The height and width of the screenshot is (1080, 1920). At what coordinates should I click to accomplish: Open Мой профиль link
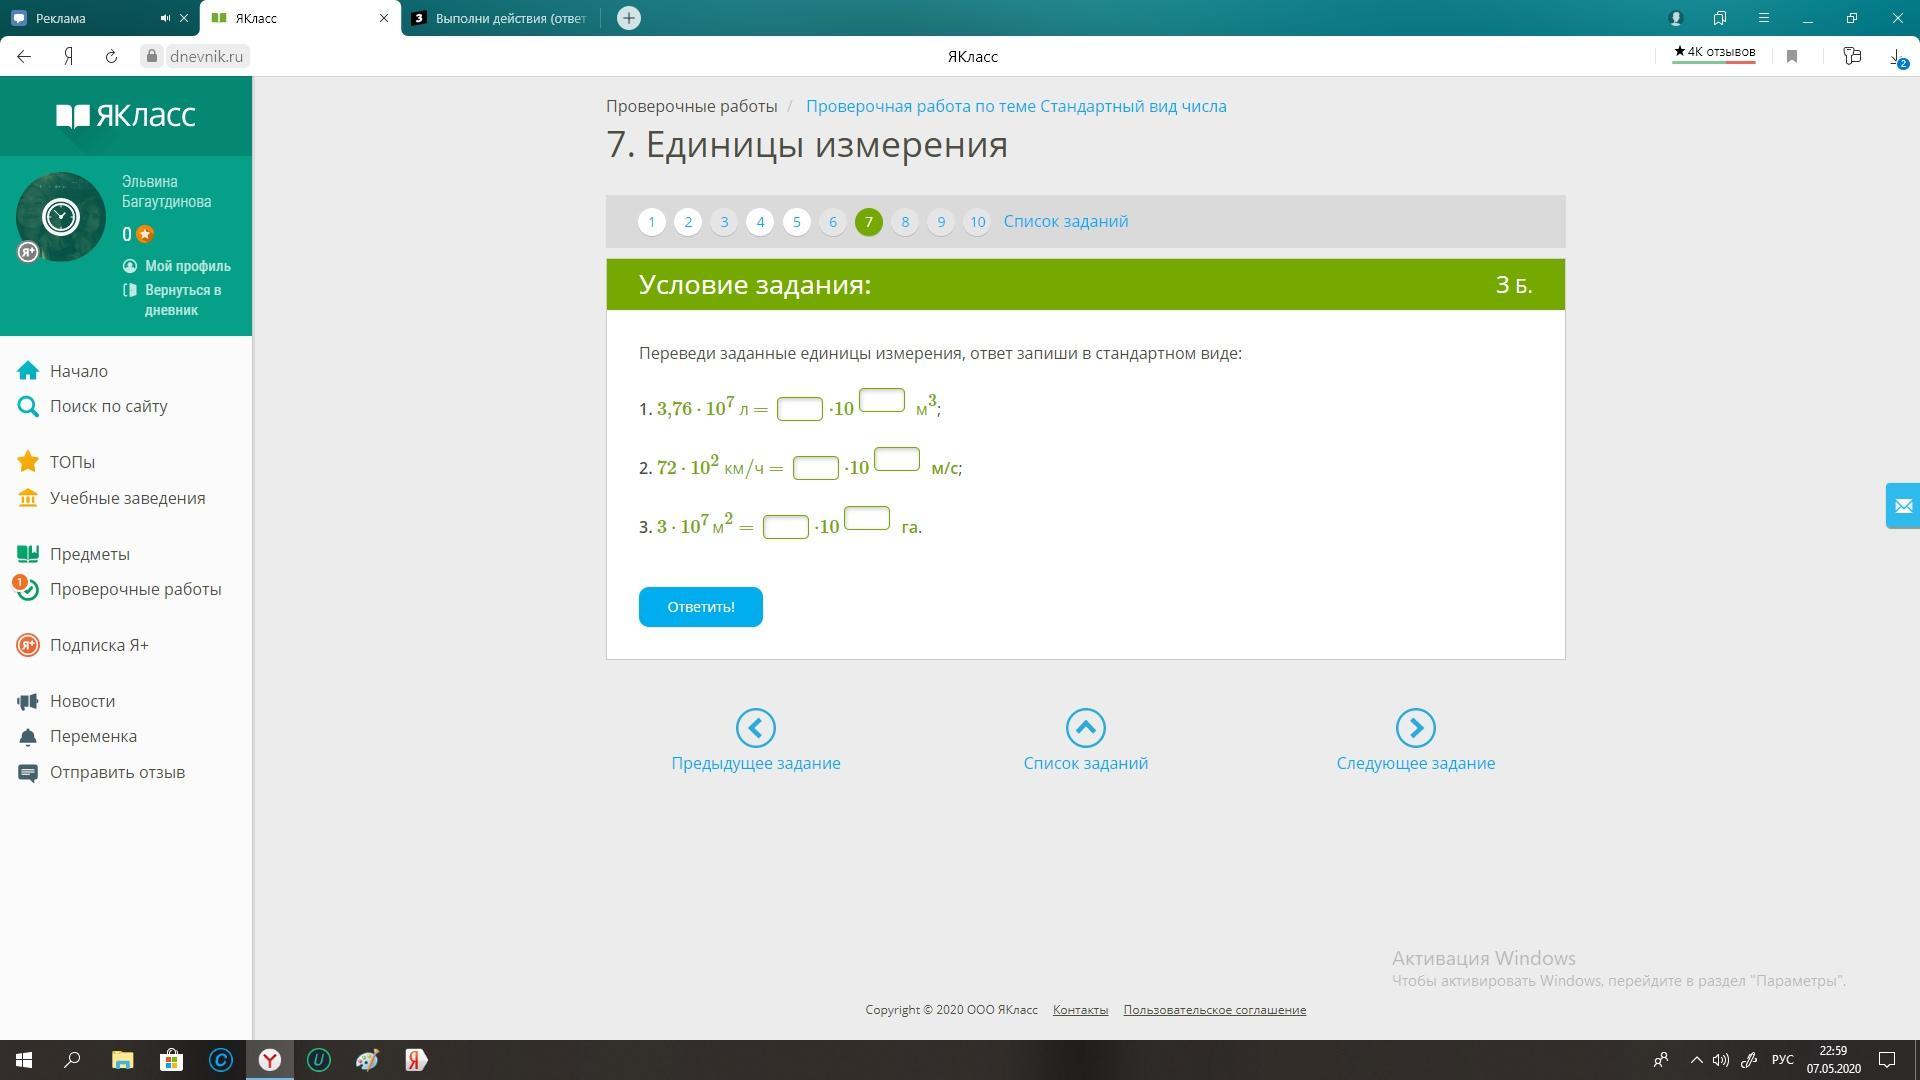[187, 266]
